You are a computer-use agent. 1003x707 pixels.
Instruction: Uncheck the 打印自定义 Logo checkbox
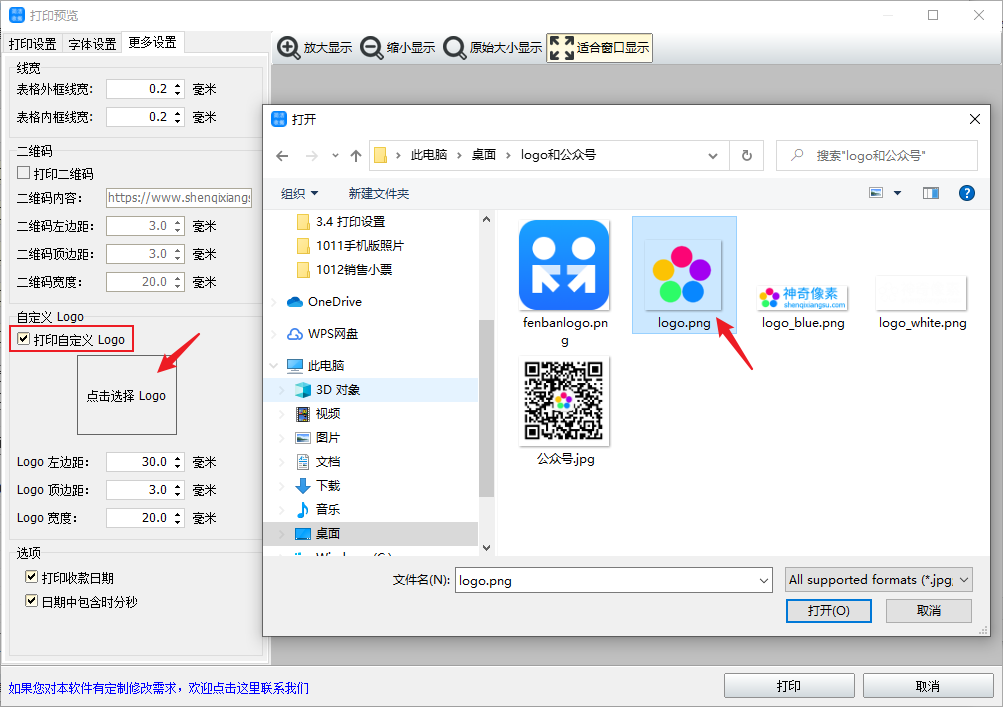24,340
